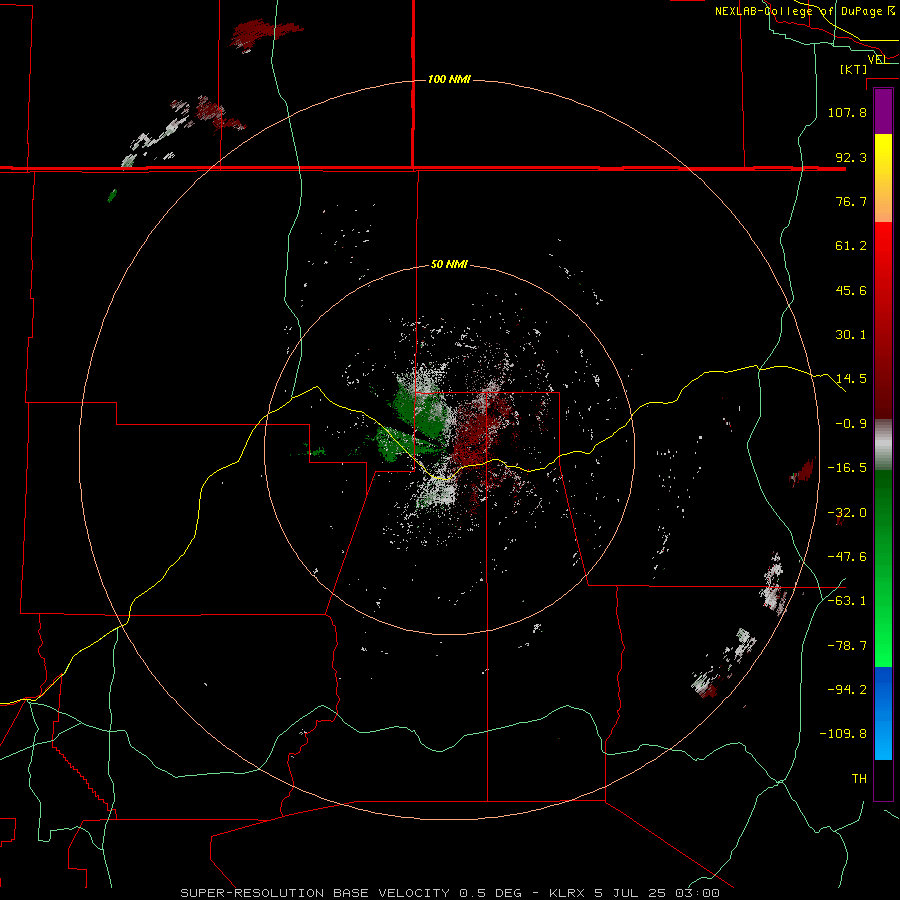Image resolution: width=900 pixels, height=900 pixels.
Task: Click the small green echo below the state border line
Action: click(112, 196)
